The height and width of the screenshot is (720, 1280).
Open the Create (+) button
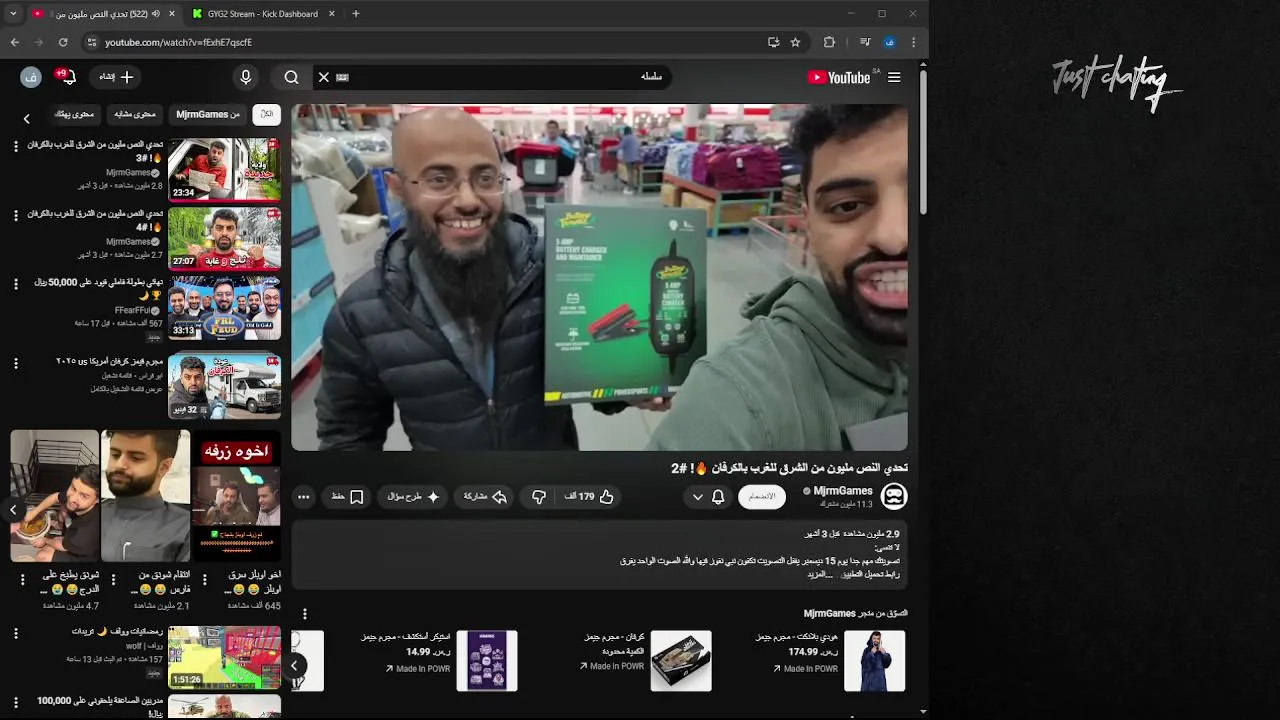point(116,77)
